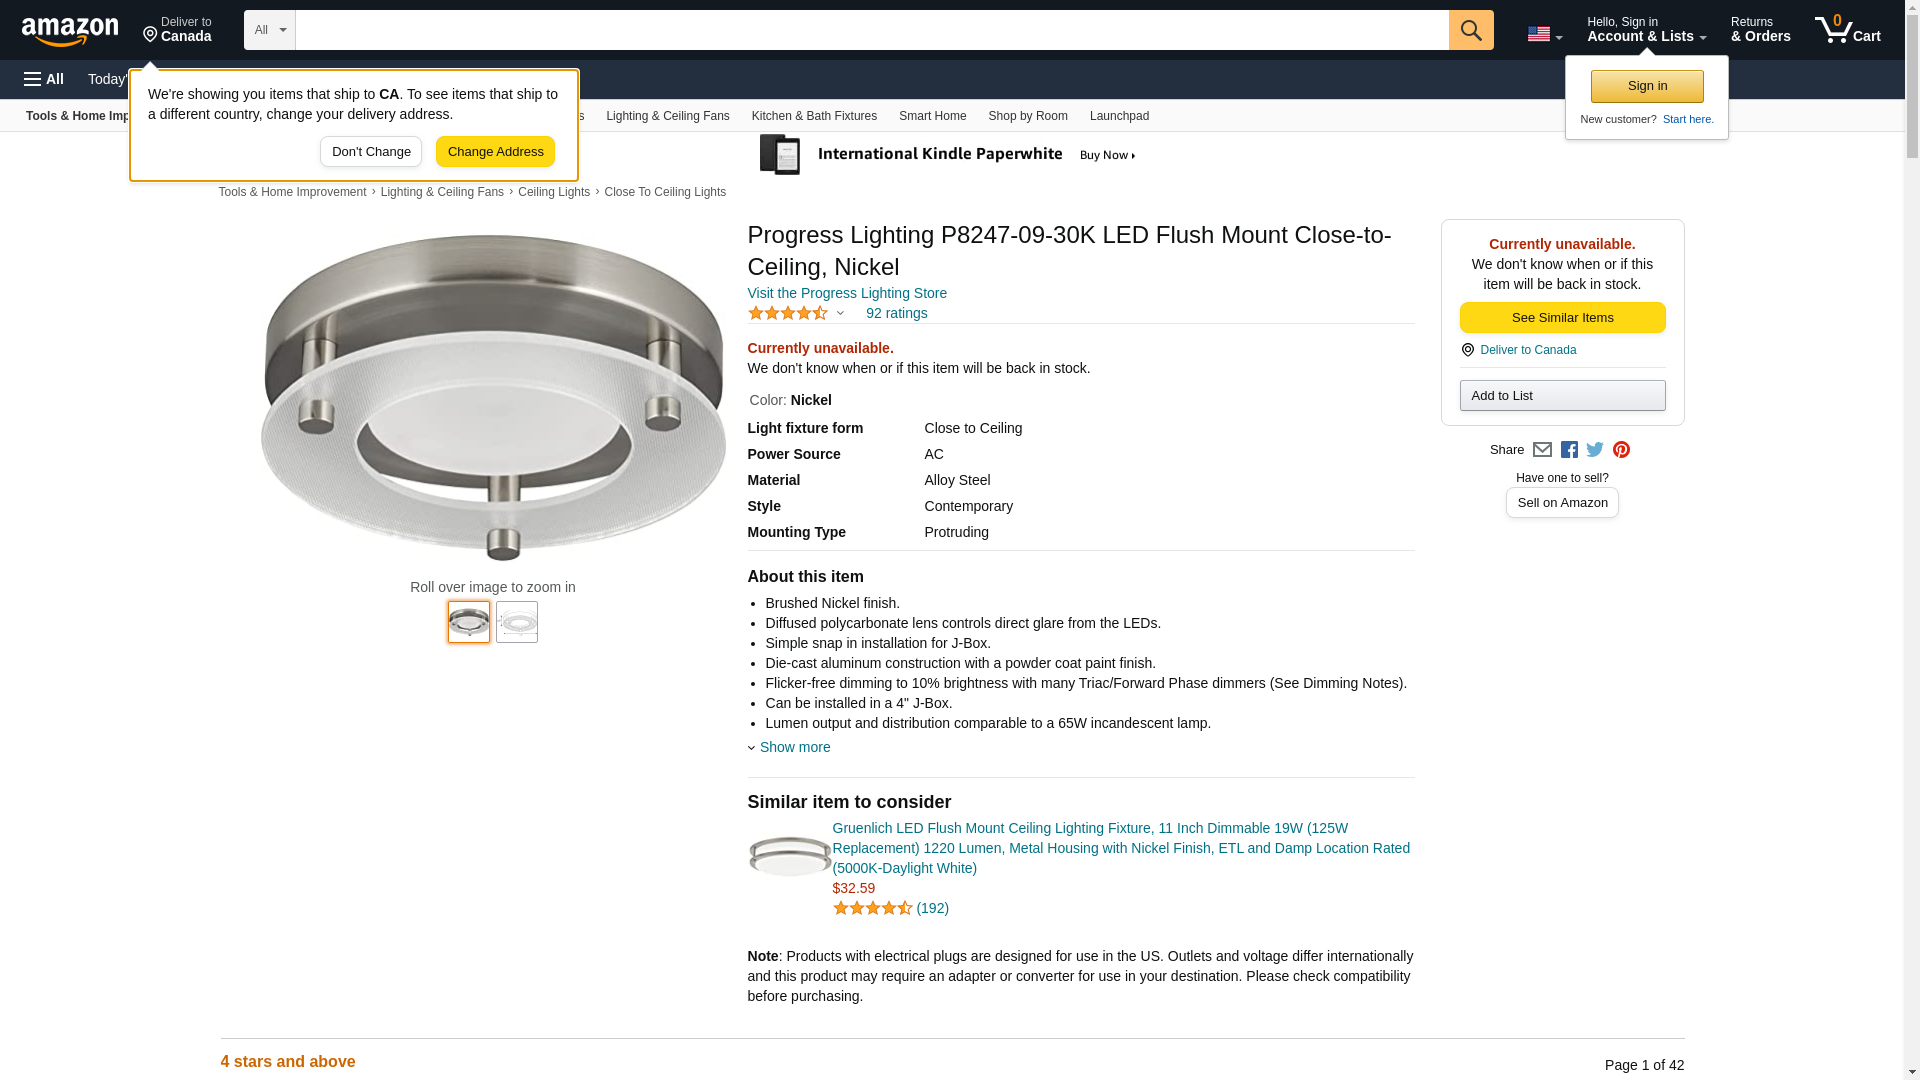Open the search category dropdown
The height and width of the screenshot is (1080, 1920).
(270, 30)
